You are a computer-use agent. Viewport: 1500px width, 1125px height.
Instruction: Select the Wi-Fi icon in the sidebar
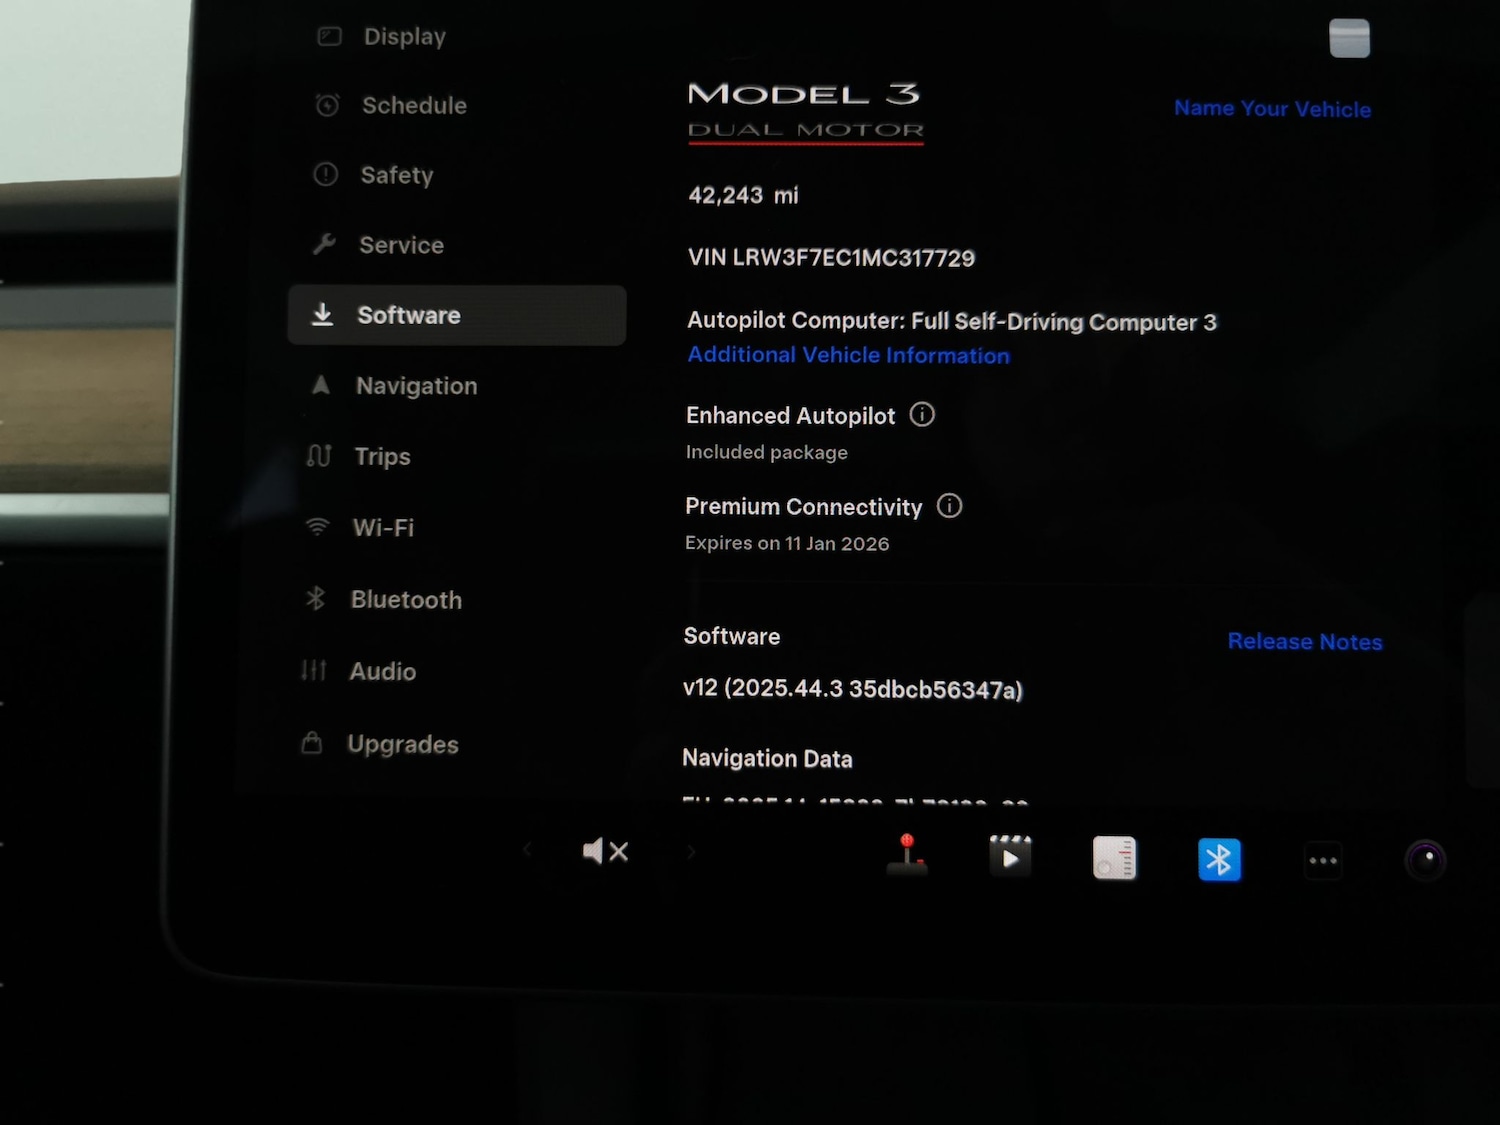pos(317,527)
